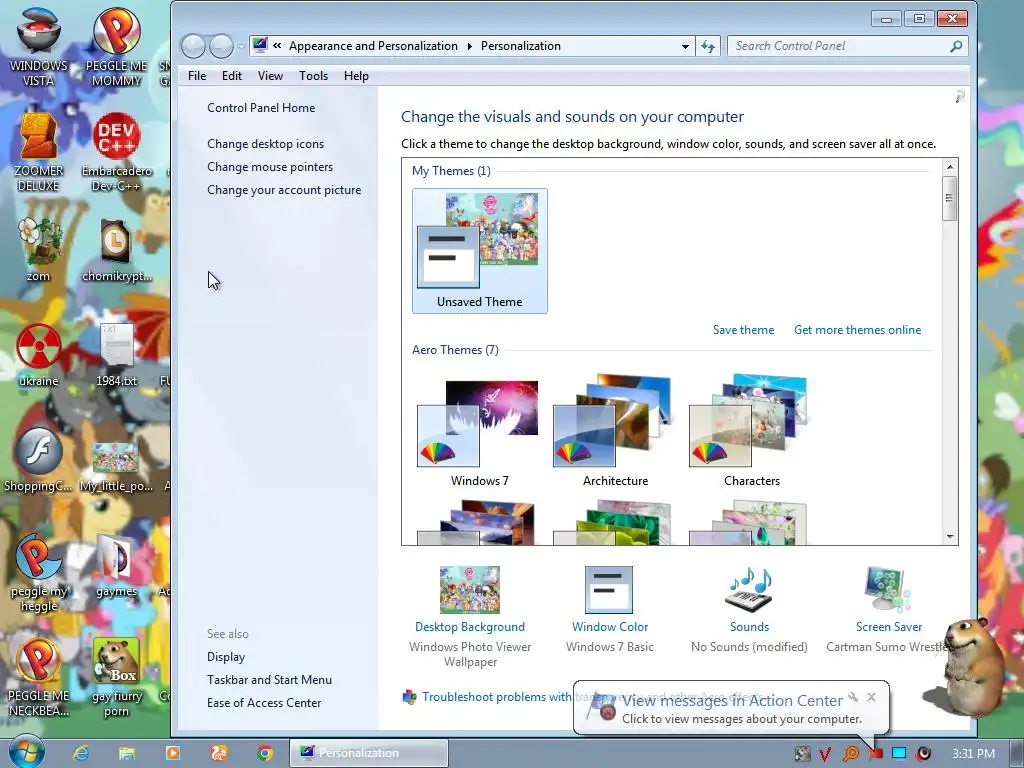The width and height of the screenshot is (1024, 768).
Task: Click Appearance and Personalization breadcrumb
Action: click(x=373, y=46)
